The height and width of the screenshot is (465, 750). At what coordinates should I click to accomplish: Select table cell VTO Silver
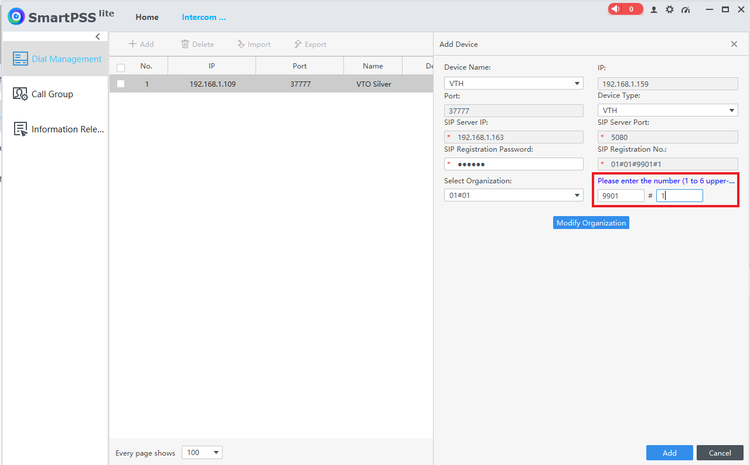373,84
